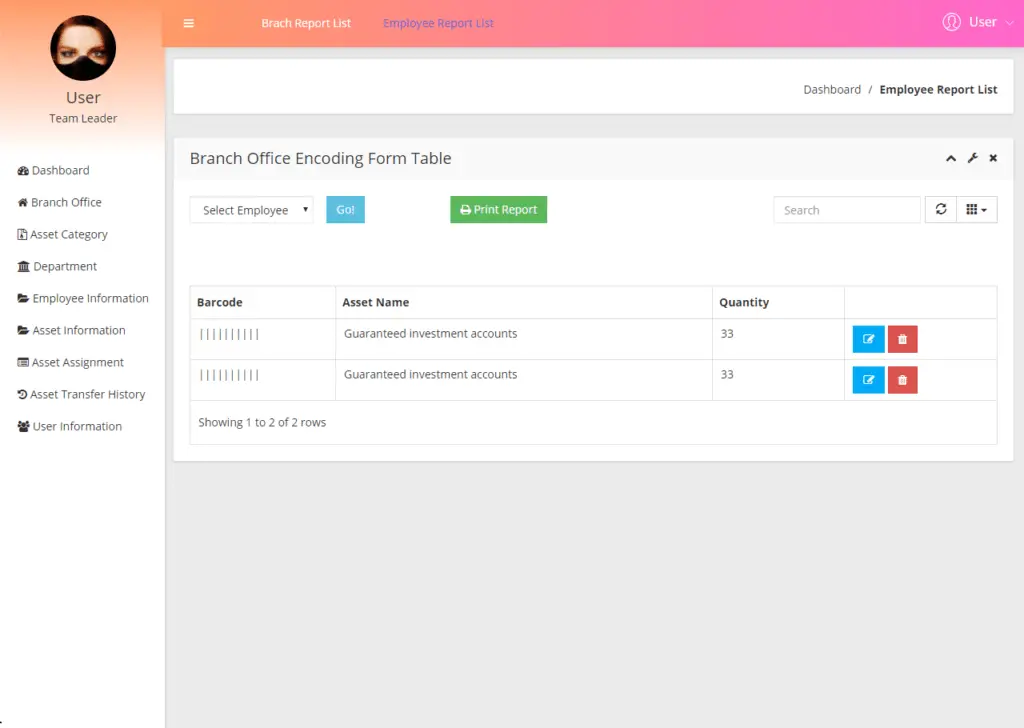Open the Select Employee dropdown
This screenshot has width=1024, height=728.
pos(251,210)
